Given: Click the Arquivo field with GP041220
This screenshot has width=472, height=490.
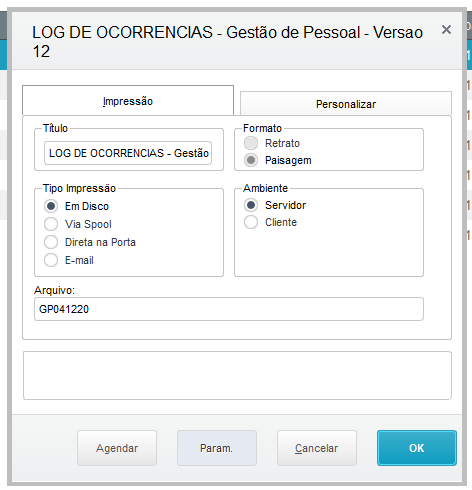Looking at the screenshot, I should click(x=229, y=309).
